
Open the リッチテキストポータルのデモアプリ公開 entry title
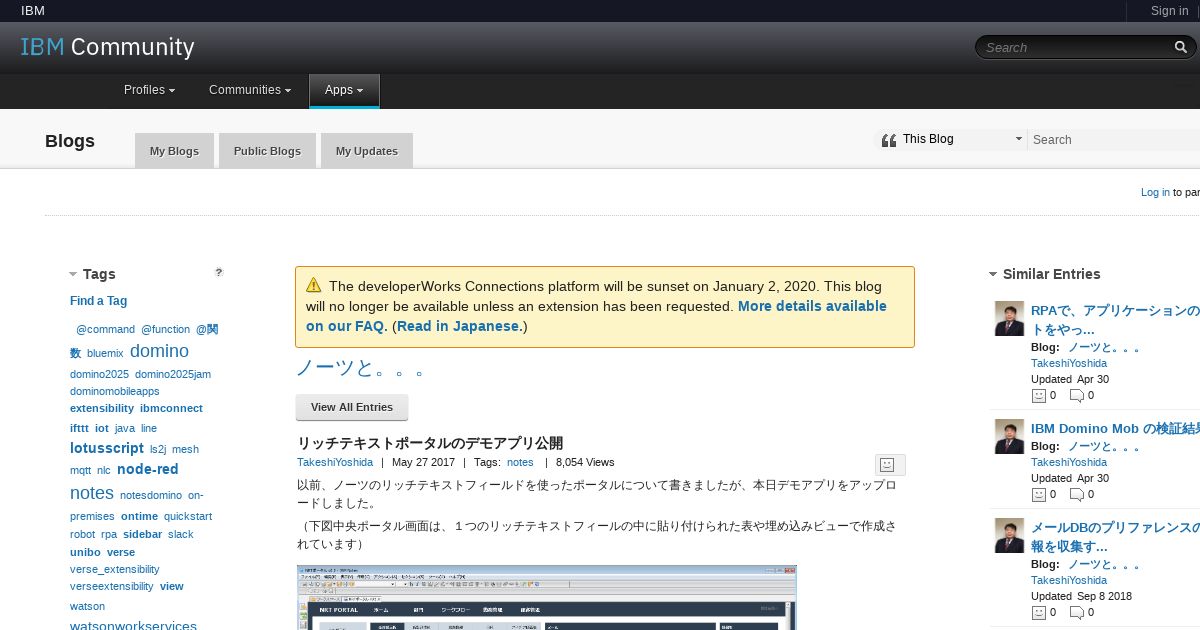[430, 443]
